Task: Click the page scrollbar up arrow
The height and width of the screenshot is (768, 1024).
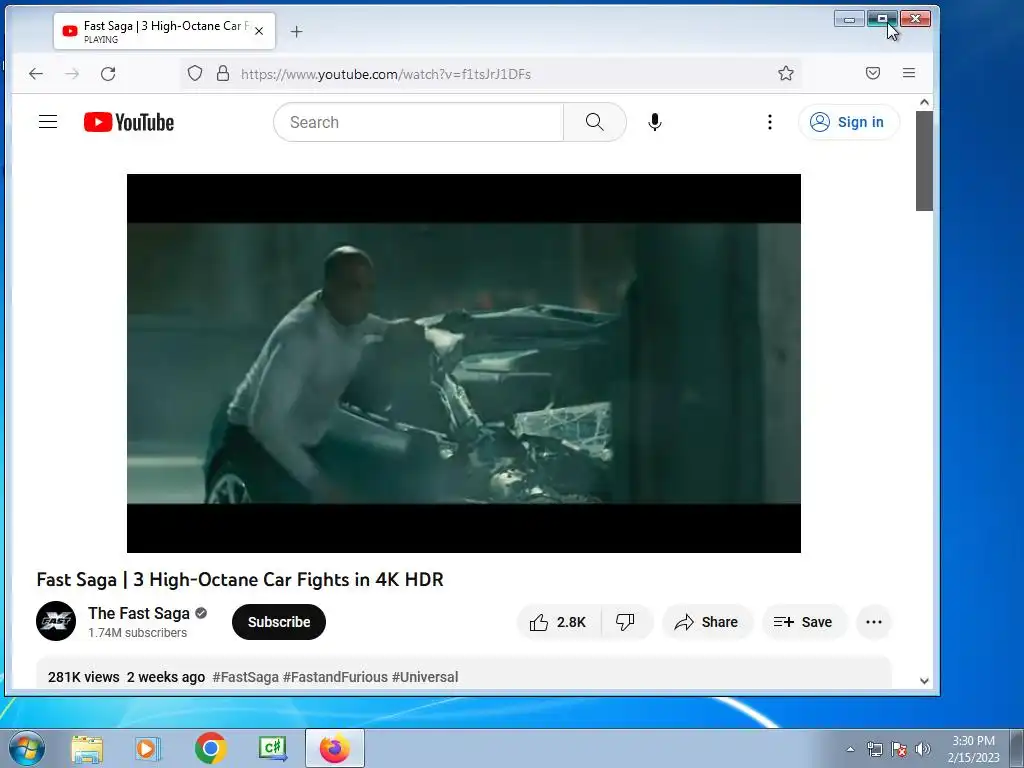Action: pyautogui.click(x=924, y=102)
